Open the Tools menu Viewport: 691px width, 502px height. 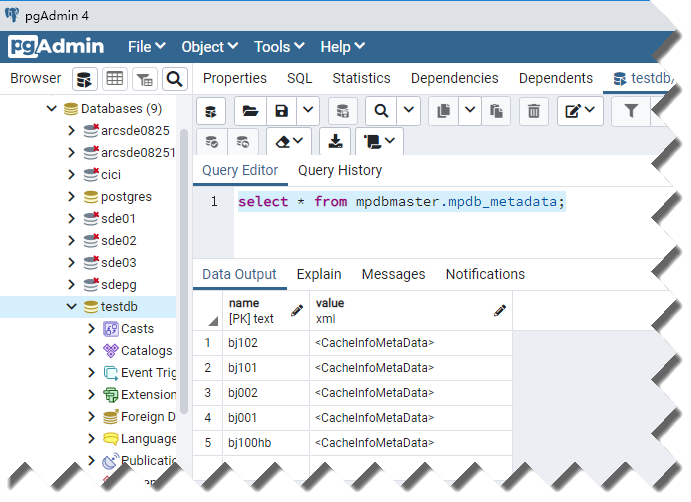pyautogui.click(x=279, y=47)
